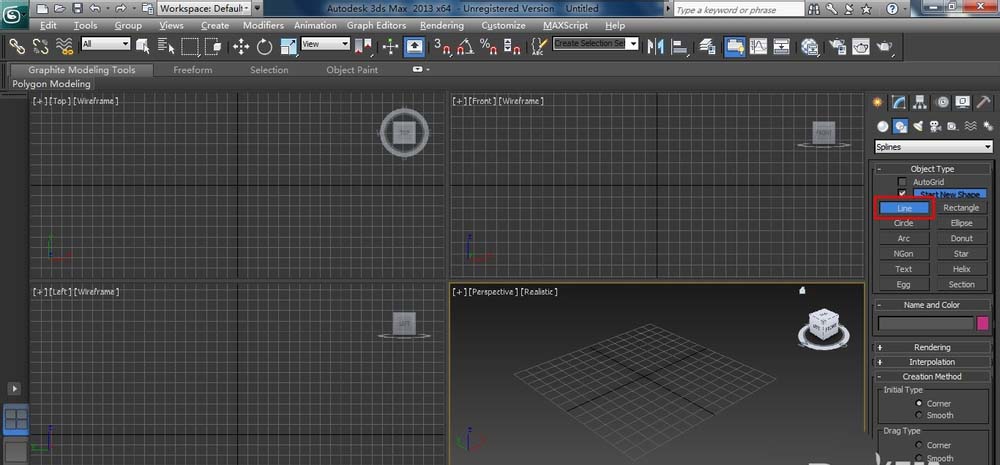Enable the AutoGrid checkbox

point(902,182)
